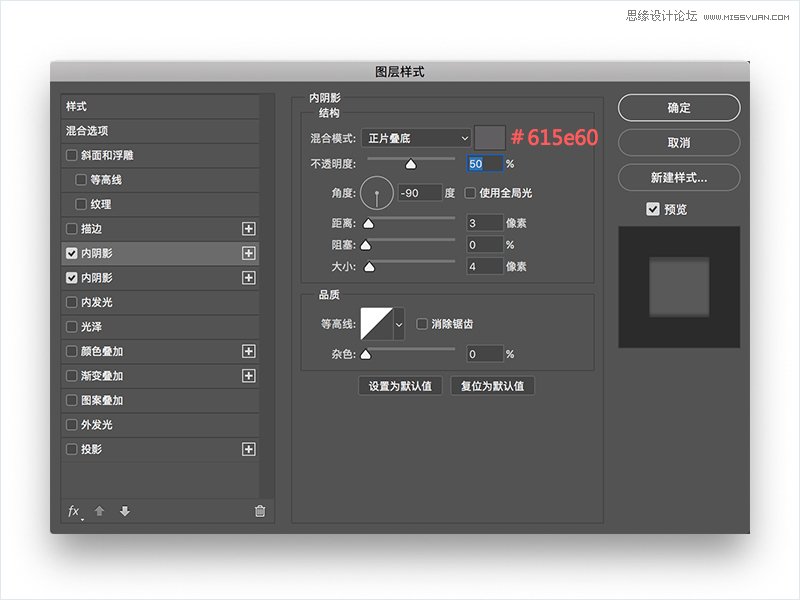800x600 pixels.
Task: Enable 投影 checkbox
Action: point(71,449)
